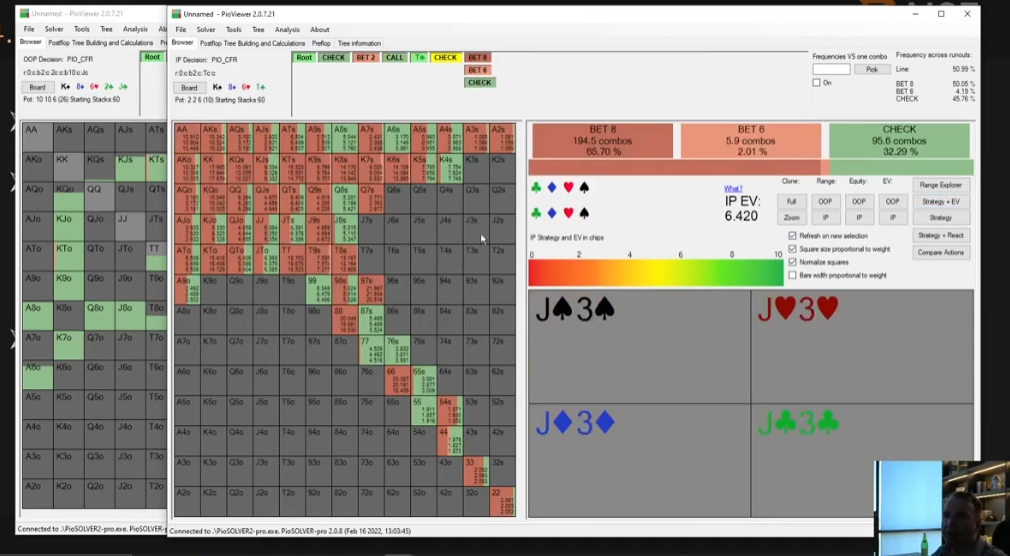
Task: Click the Full clone button
Action: point(791,202)
